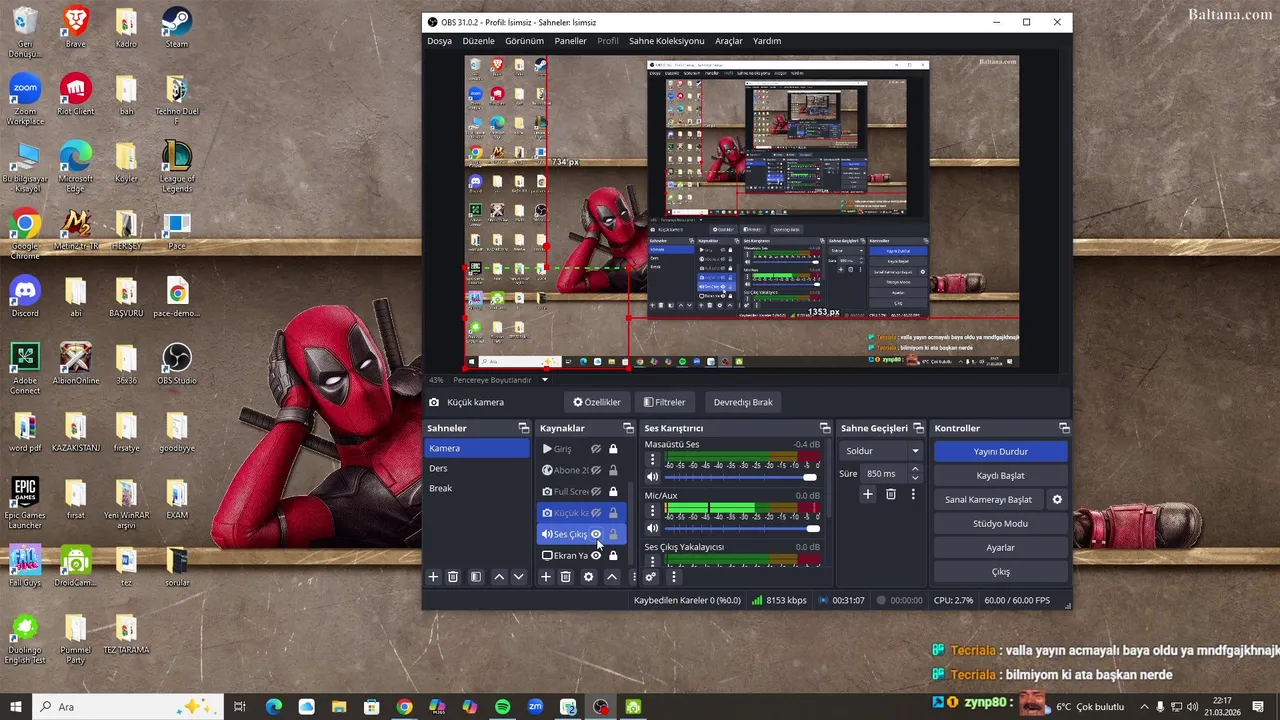This screenshot has height=720, width=1280.
Task: Click Sanal Kamerayı Başlat button
Action: pyautogui.click(x=988, y=499)
